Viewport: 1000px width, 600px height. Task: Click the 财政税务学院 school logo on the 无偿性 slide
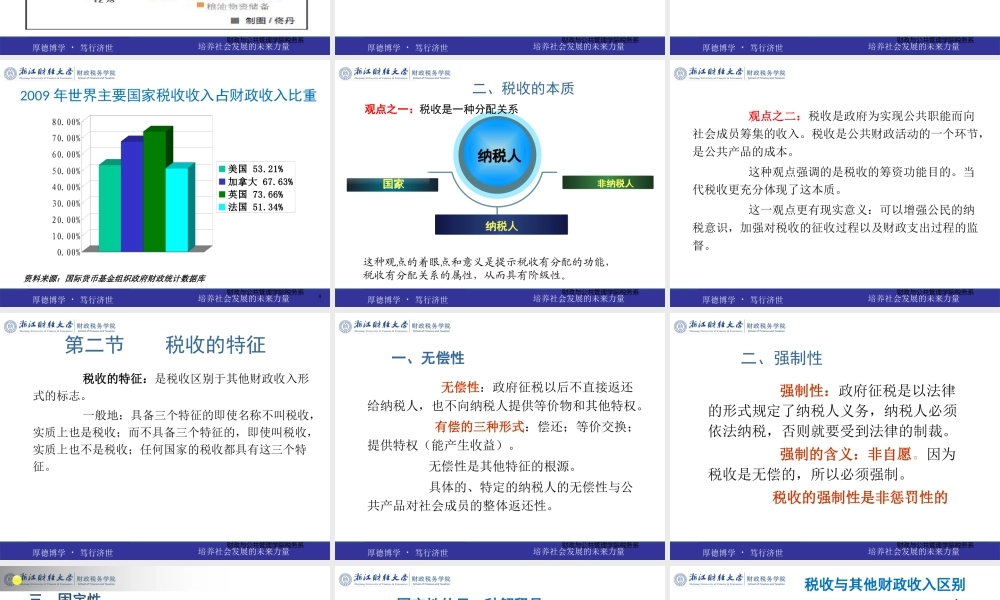(x=432, y=327)
